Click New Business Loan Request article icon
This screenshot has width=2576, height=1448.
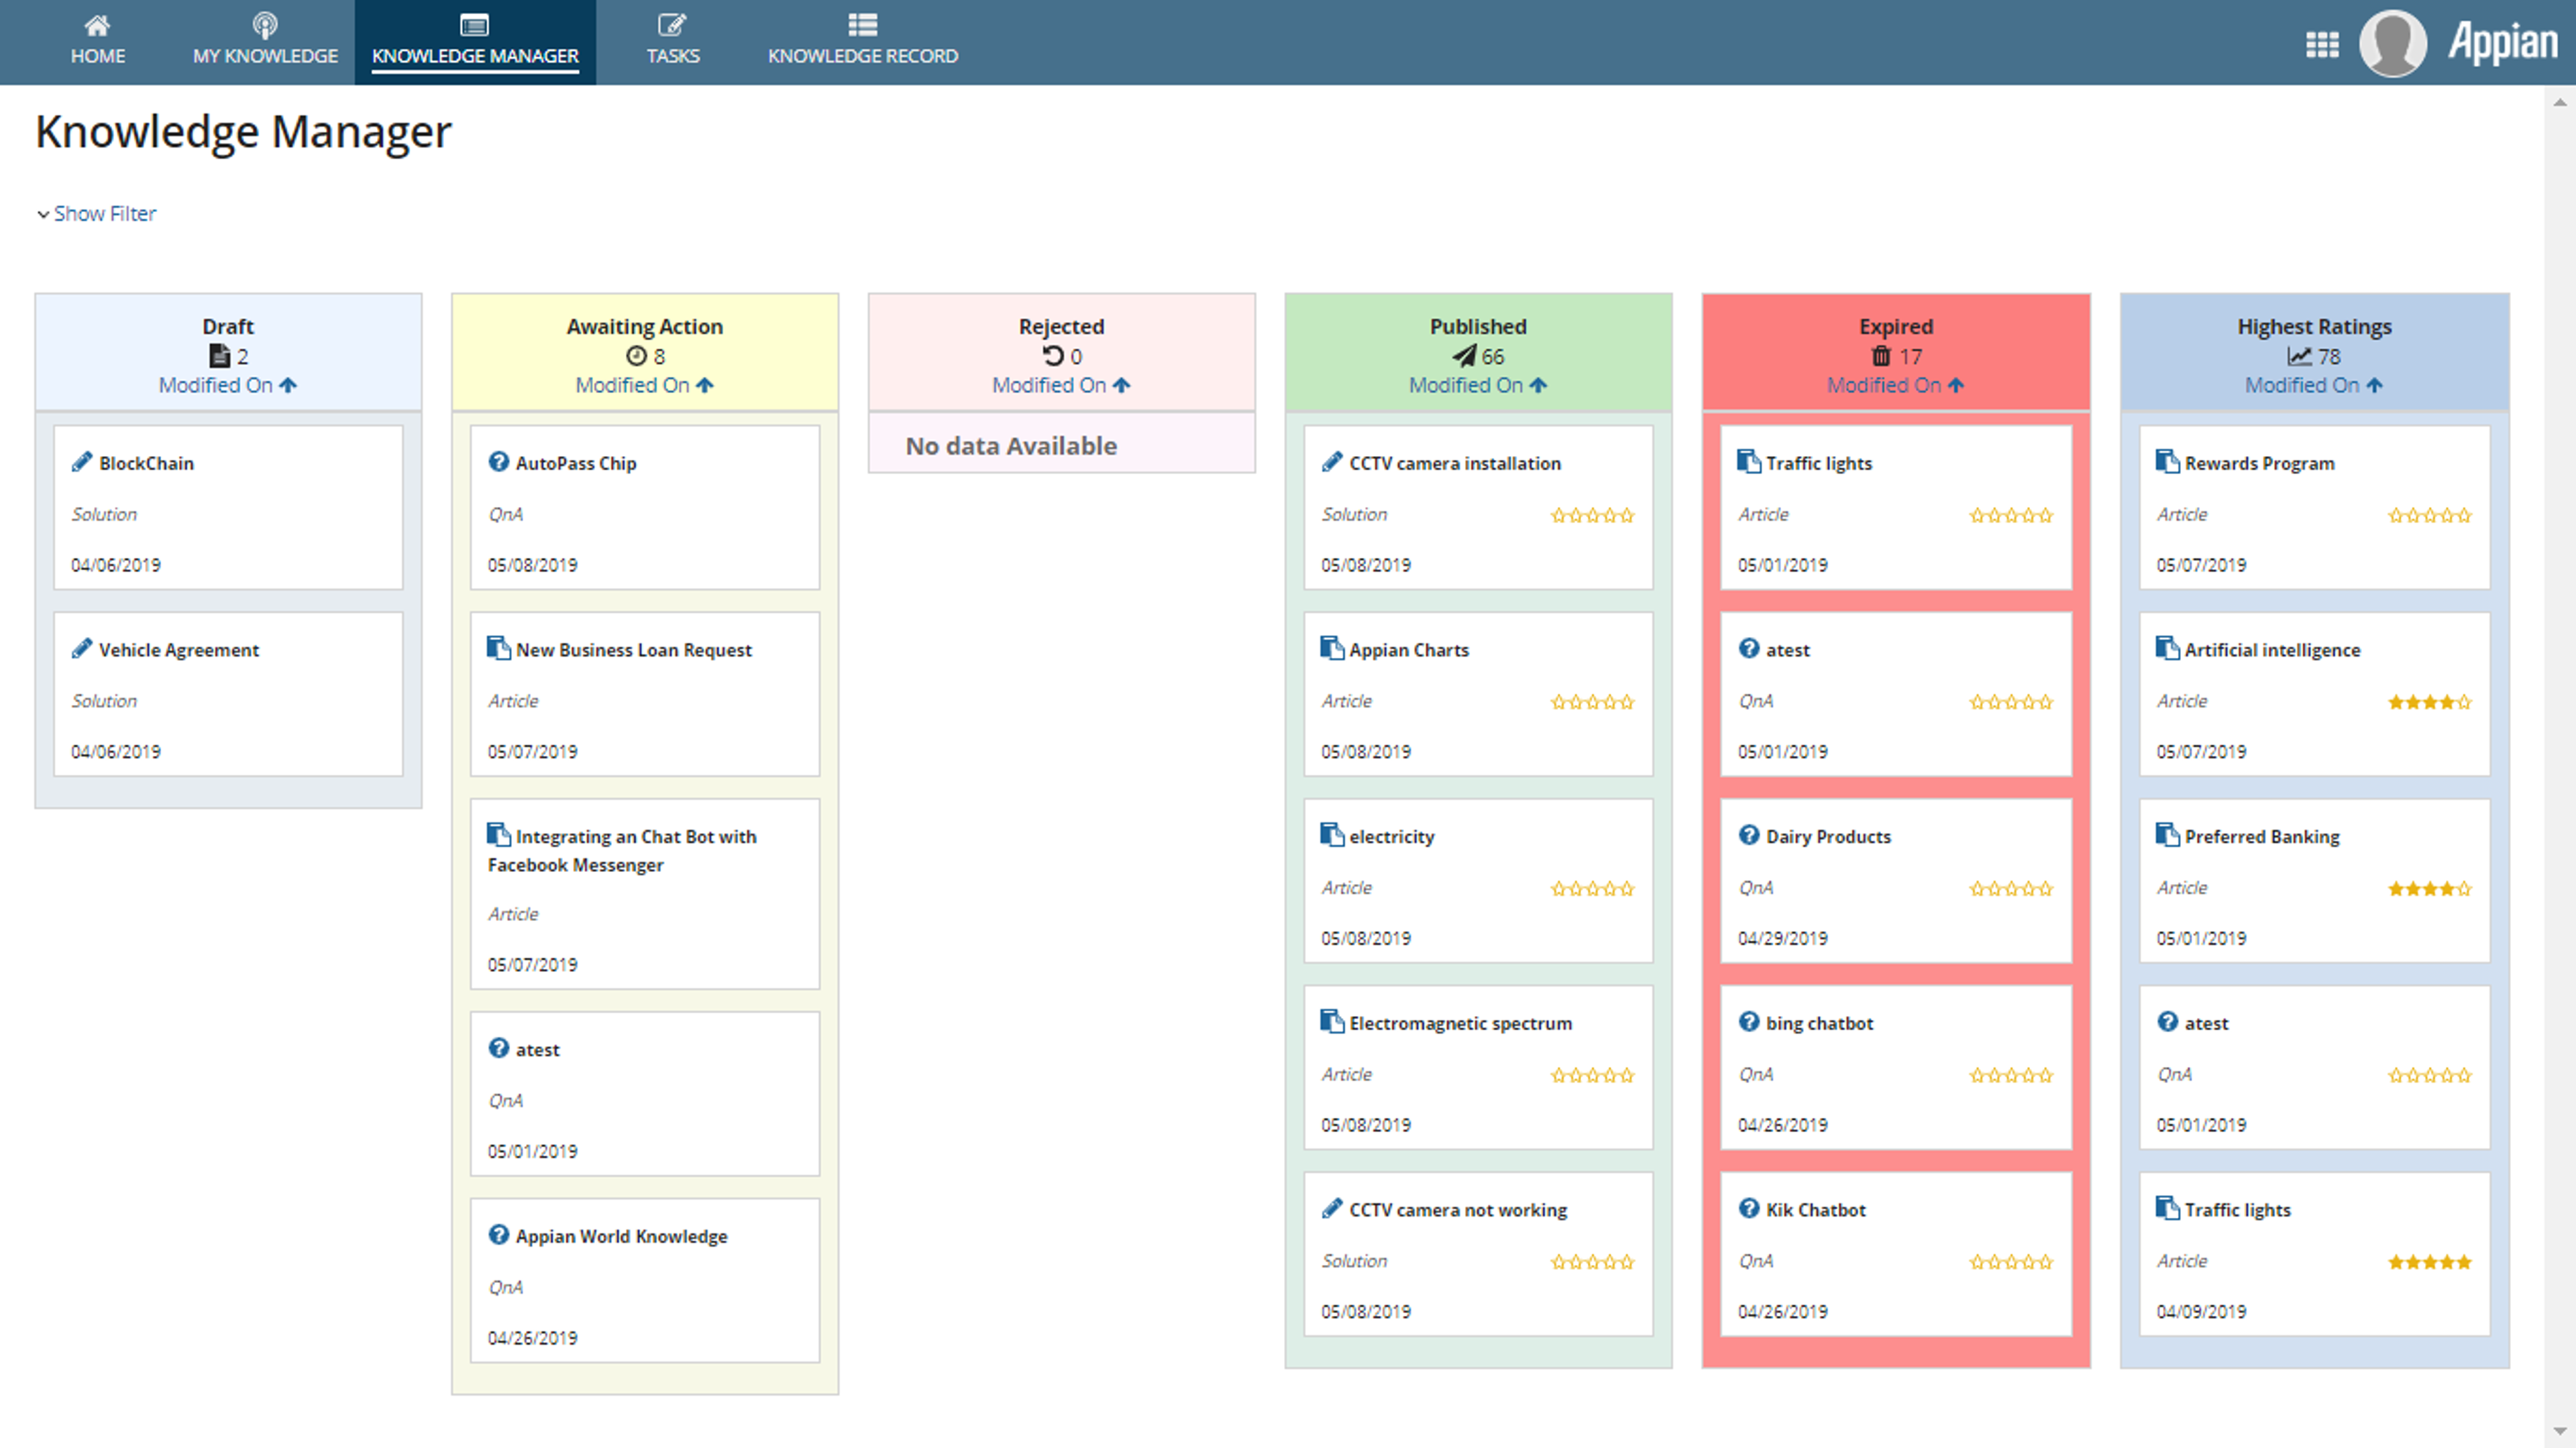click(x=499, y=648)
